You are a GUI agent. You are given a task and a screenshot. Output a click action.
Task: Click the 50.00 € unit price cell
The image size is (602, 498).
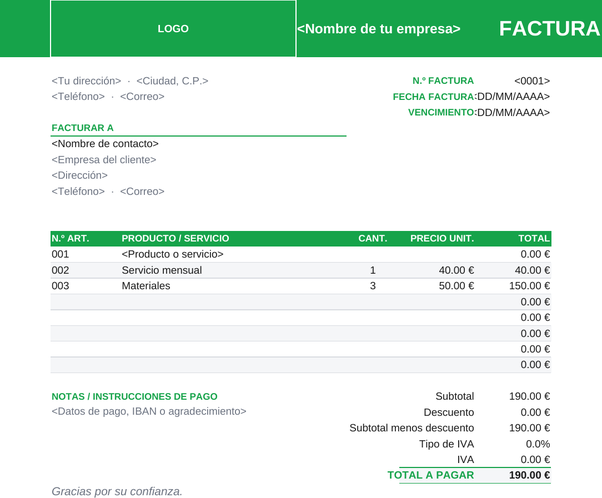point(456,286)
